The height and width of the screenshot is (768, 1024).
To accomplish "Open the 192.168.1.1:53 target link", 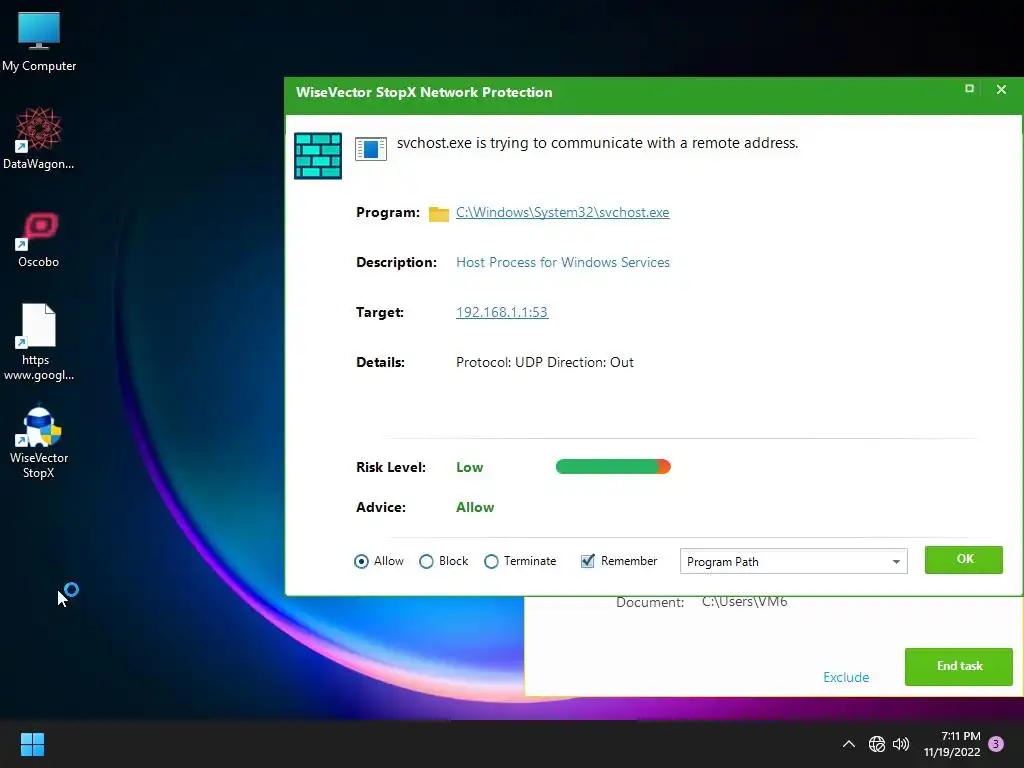I will [502, 312].
